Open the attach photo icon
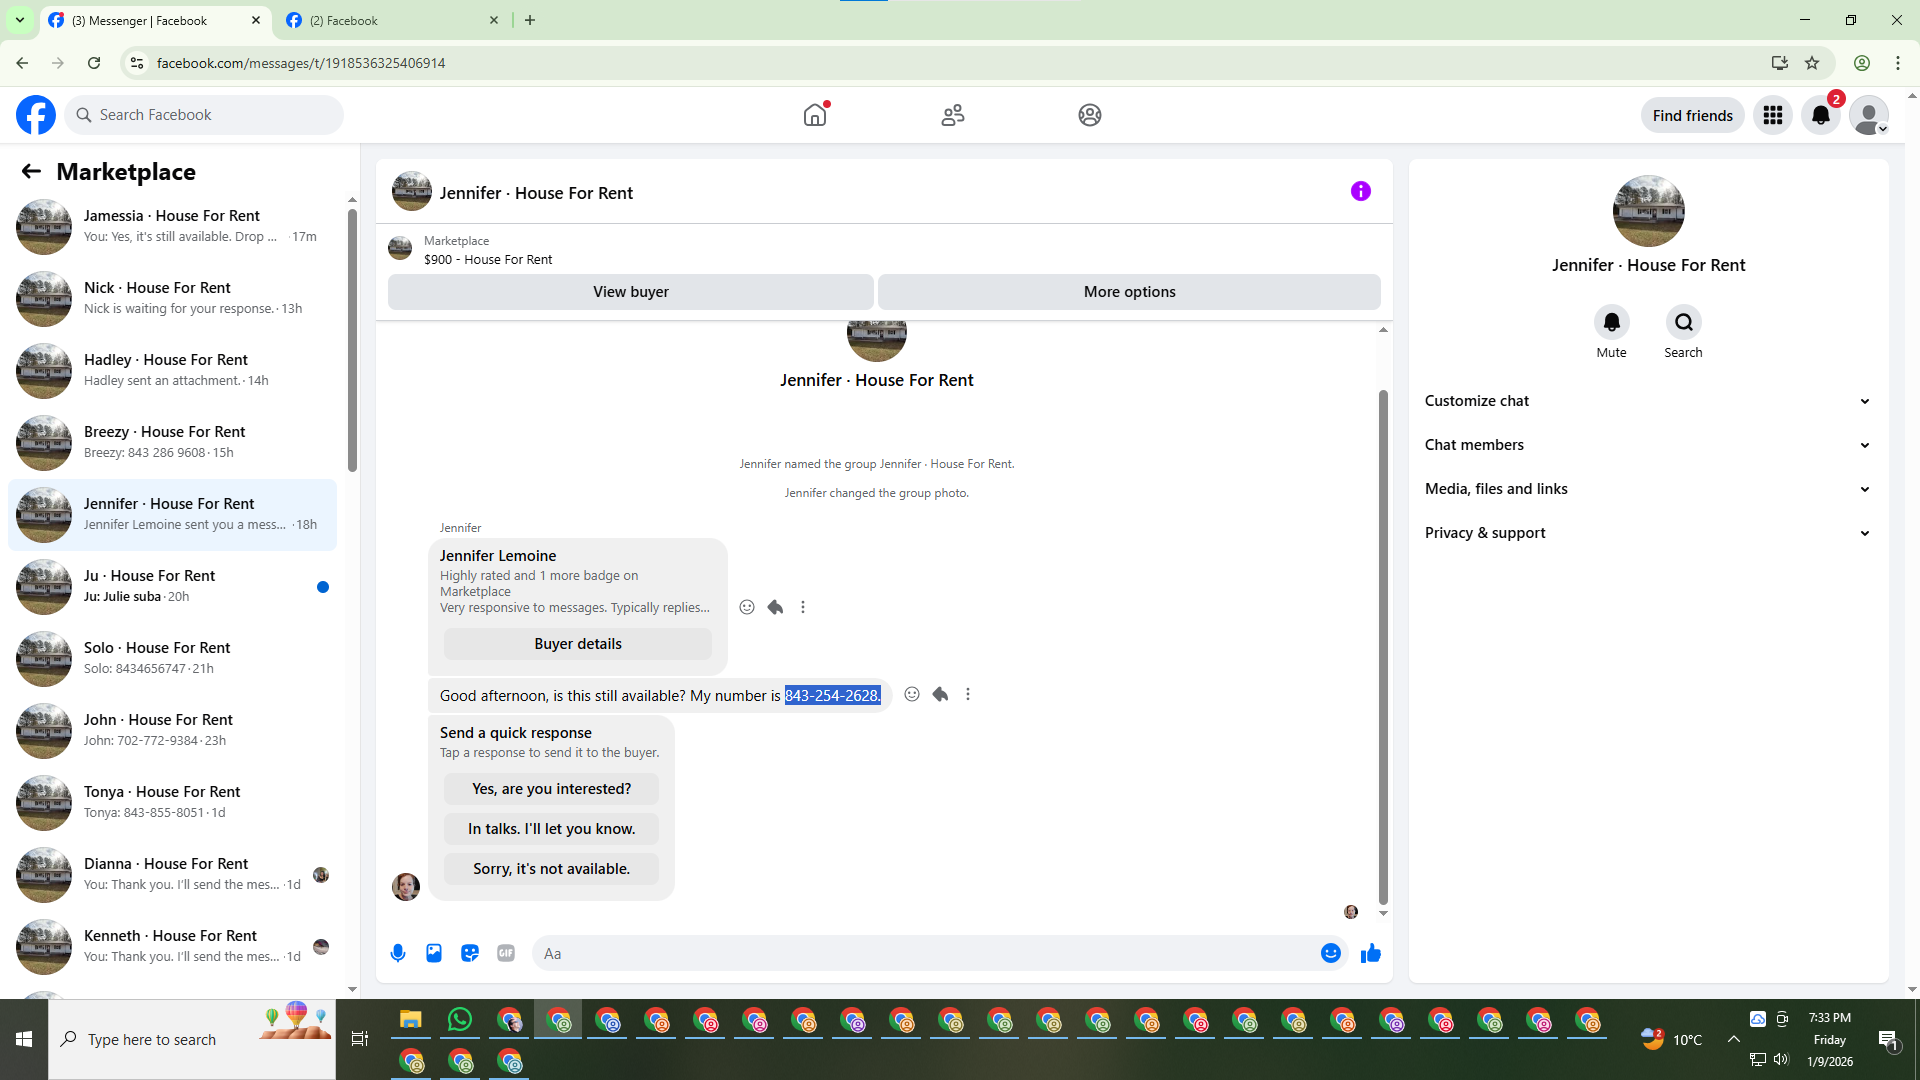This screenshot has height=1080, width=1920. pyautogui.click(x=434, y=953)
